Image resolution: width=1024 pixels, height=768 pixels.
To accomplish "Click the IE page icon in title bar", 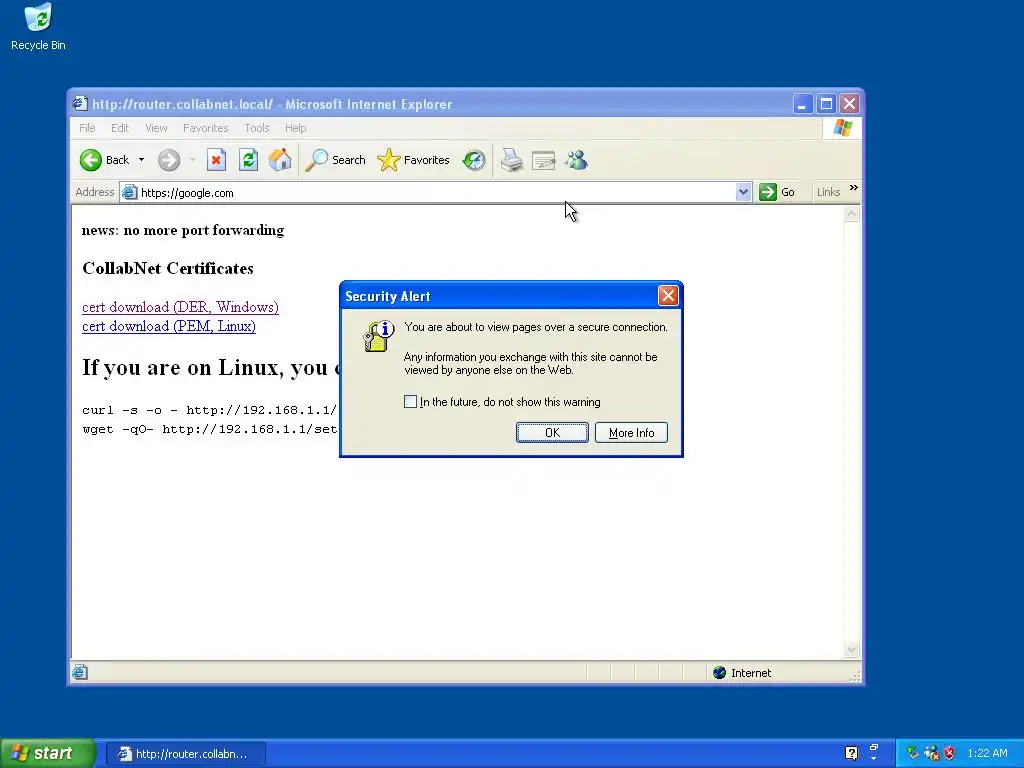I will pos(80,103).
